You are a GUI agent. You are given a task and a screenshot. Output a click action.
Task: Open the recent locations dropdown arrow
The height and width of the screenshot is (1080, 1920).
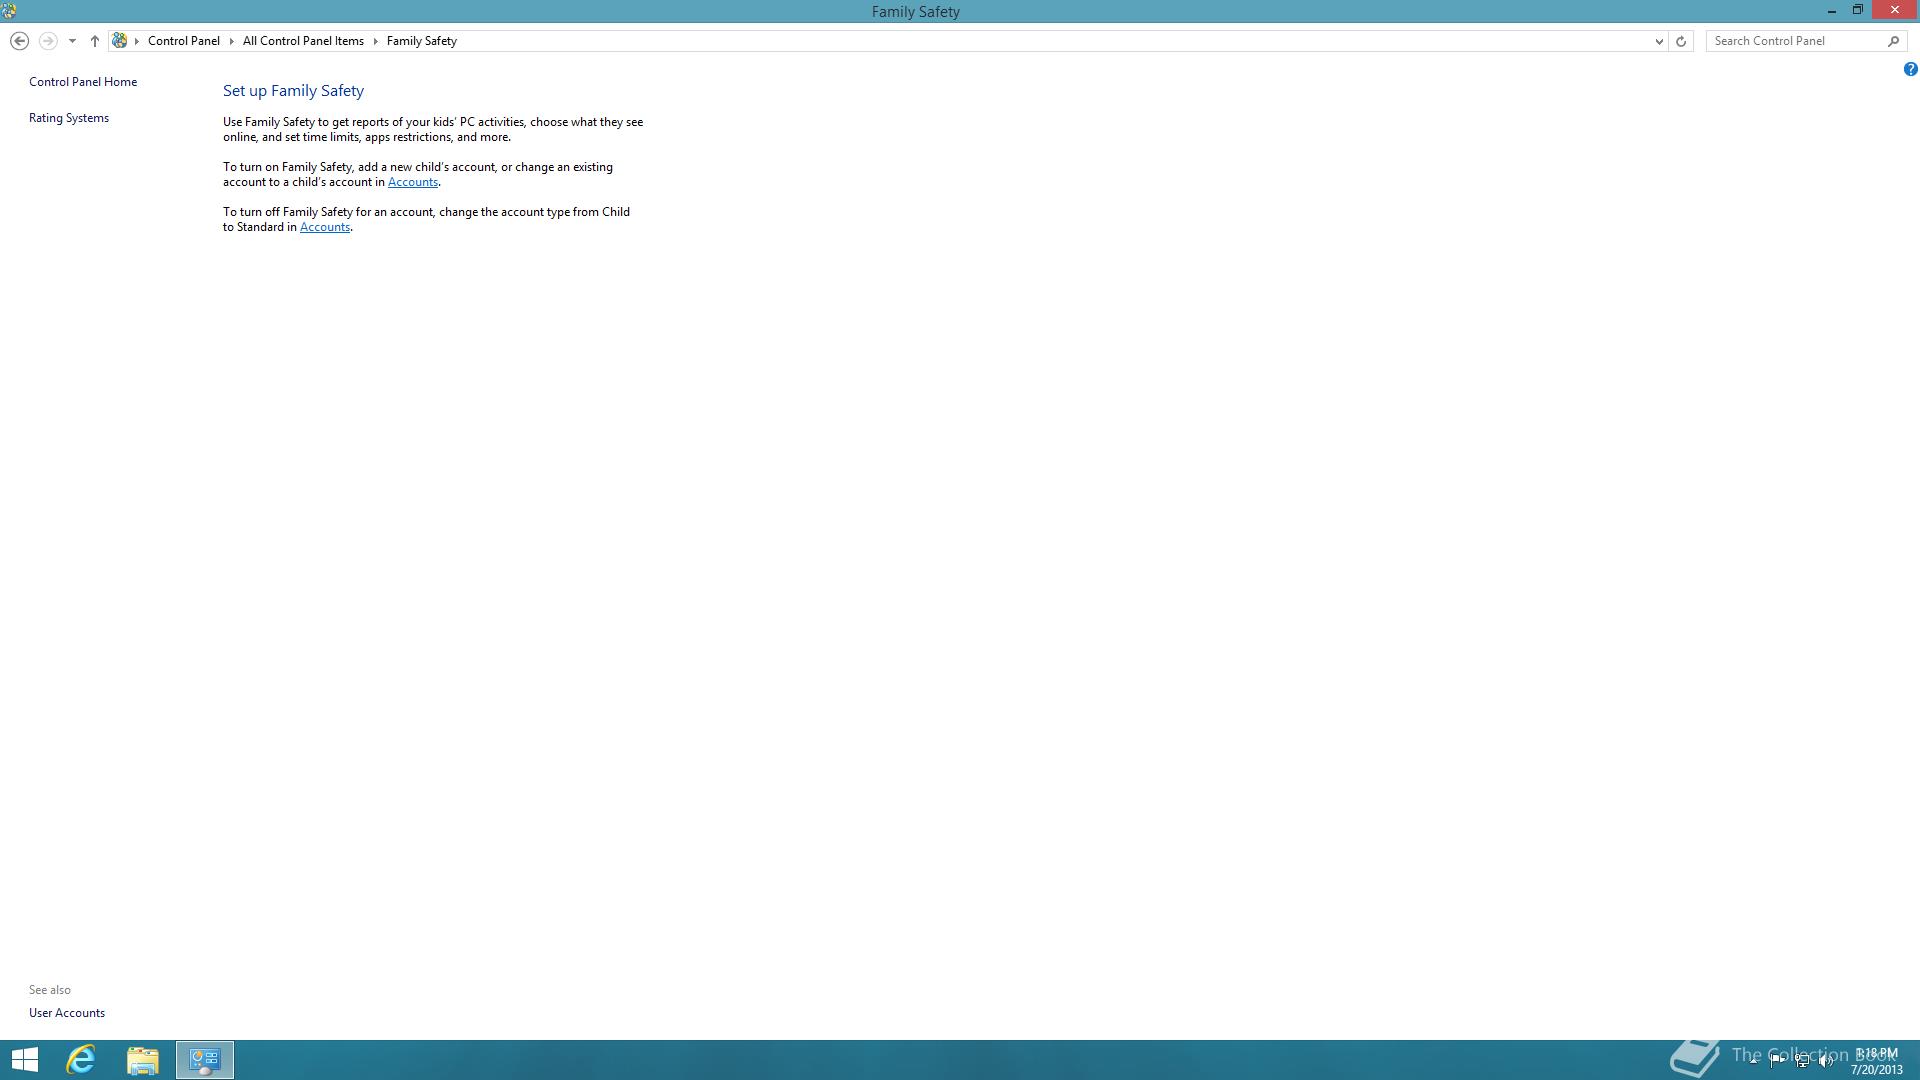[x=72, y=41]
